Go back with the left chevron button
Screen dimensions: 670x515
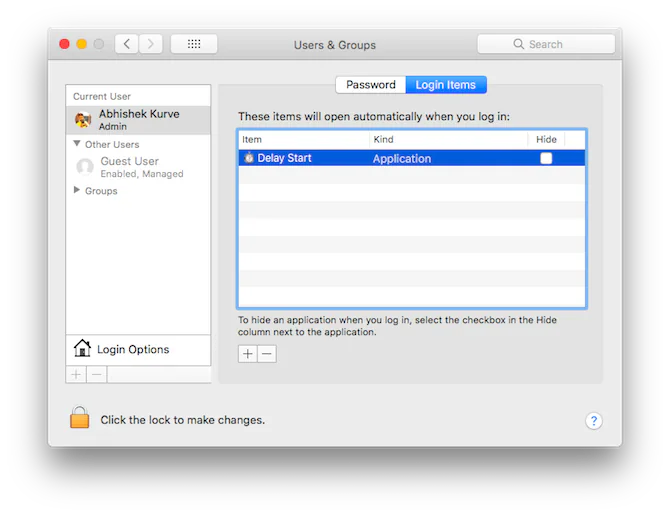(x=126, y=44)
